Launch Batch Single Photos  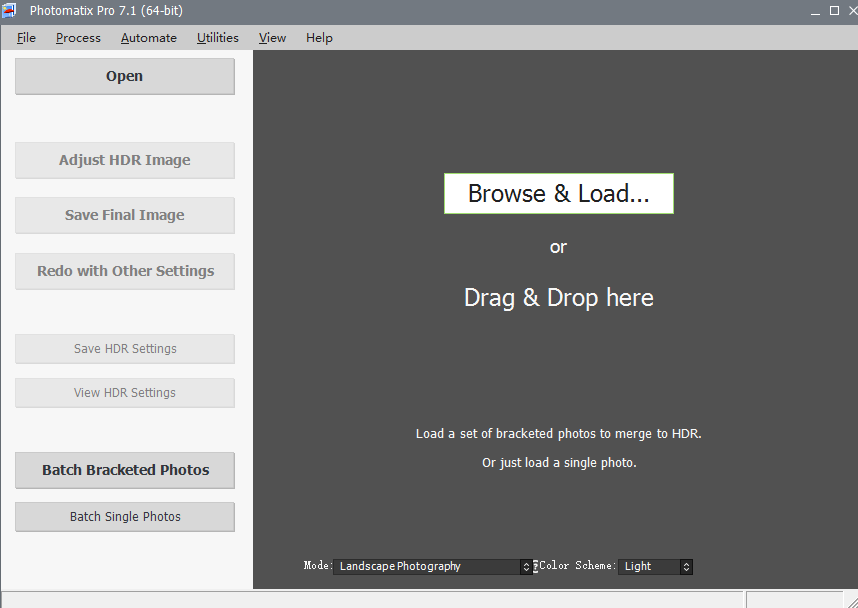pyautogui.click(x=125, y=517)
